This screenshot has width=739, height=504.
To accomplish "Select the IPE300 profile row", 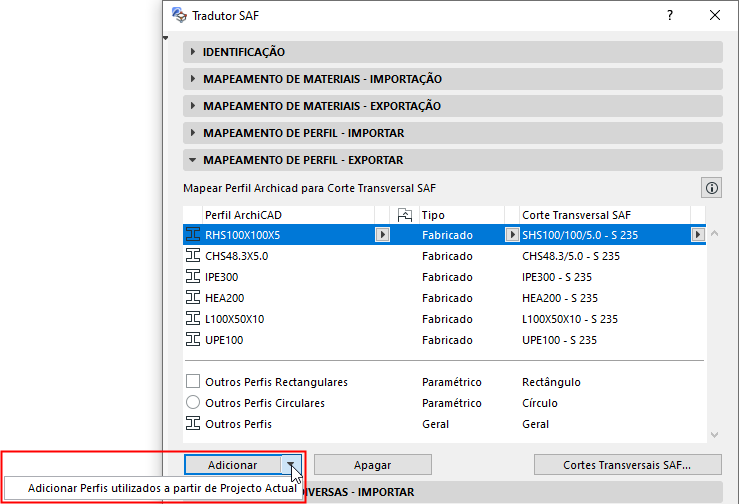I will point(444,276).
